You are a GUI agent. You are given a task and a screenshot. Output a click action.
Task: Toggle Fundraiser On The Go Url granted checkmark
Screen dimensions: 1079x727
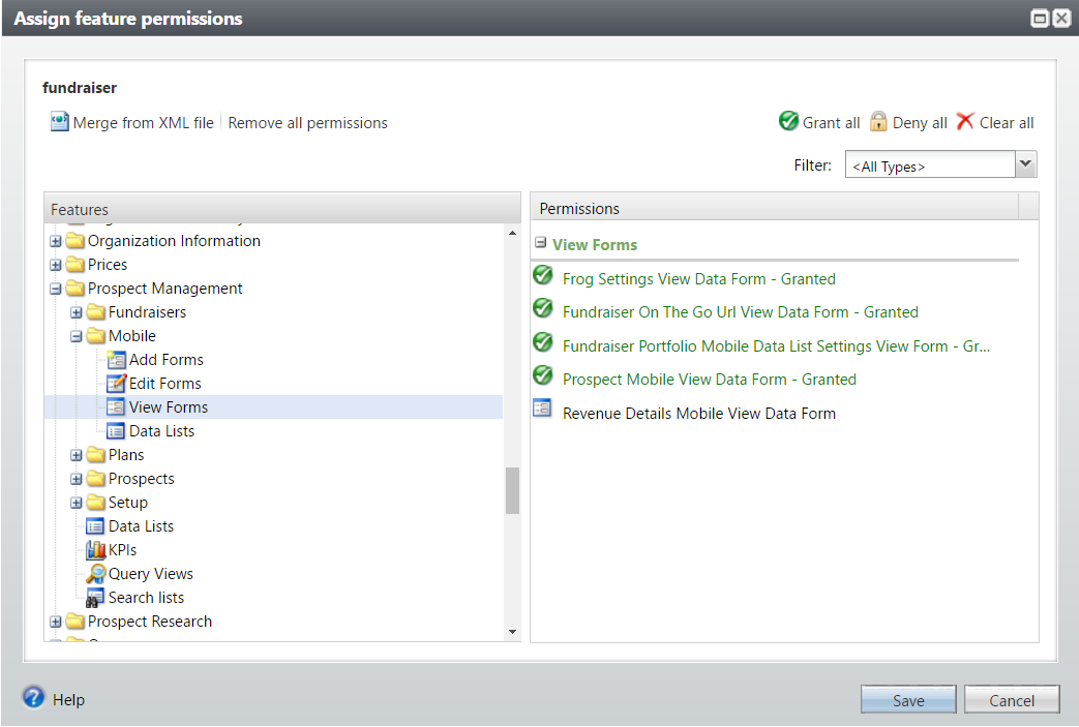[x=543, y=308]
